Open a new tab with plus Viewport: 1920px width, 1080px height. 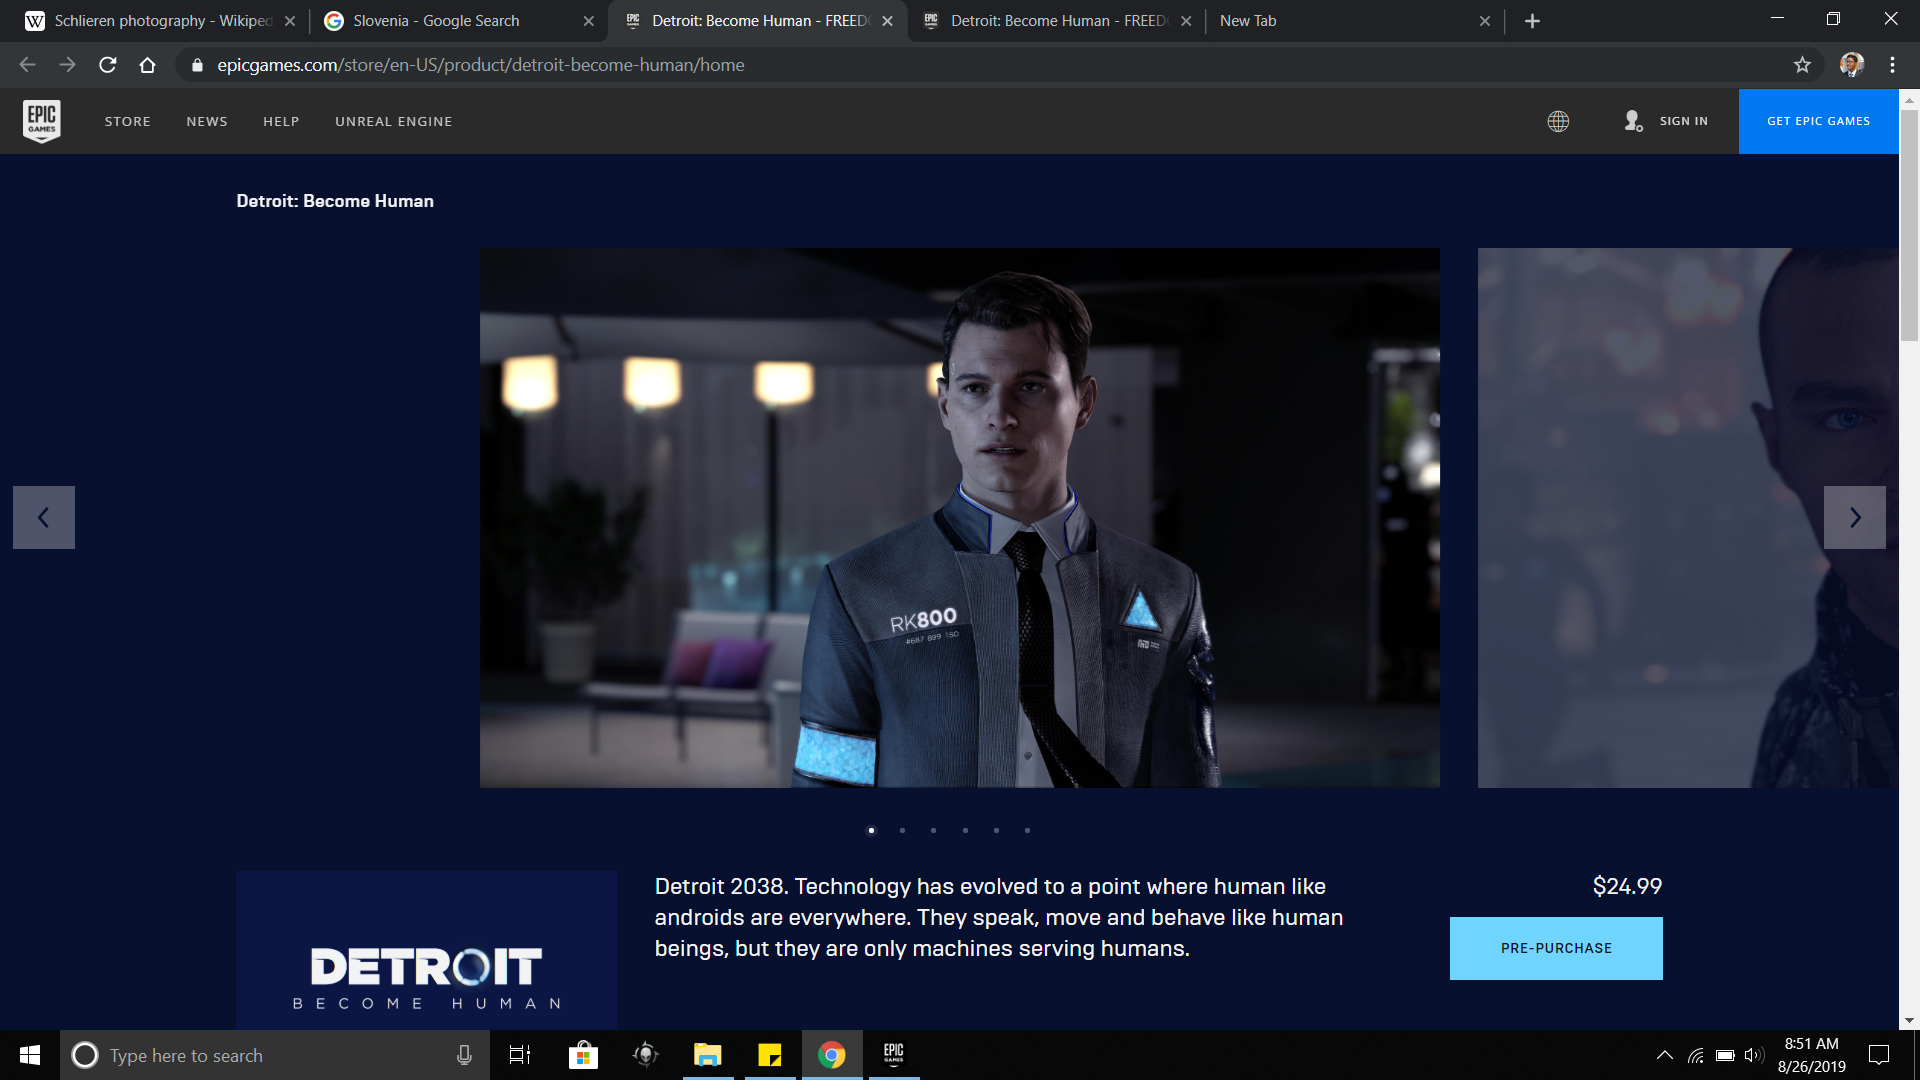pyautogui.click(x=1532, y=21)
